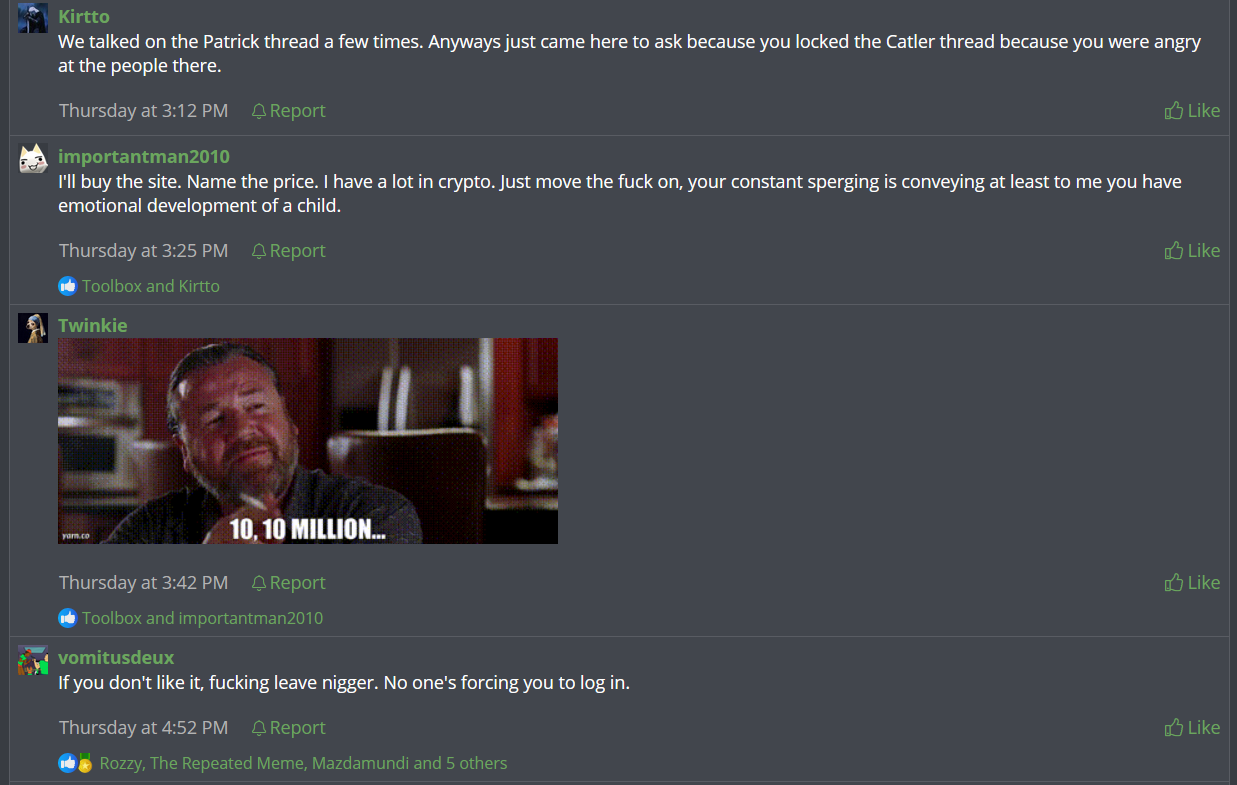Open Twinkie's painting avatar

tap(33, 328)
